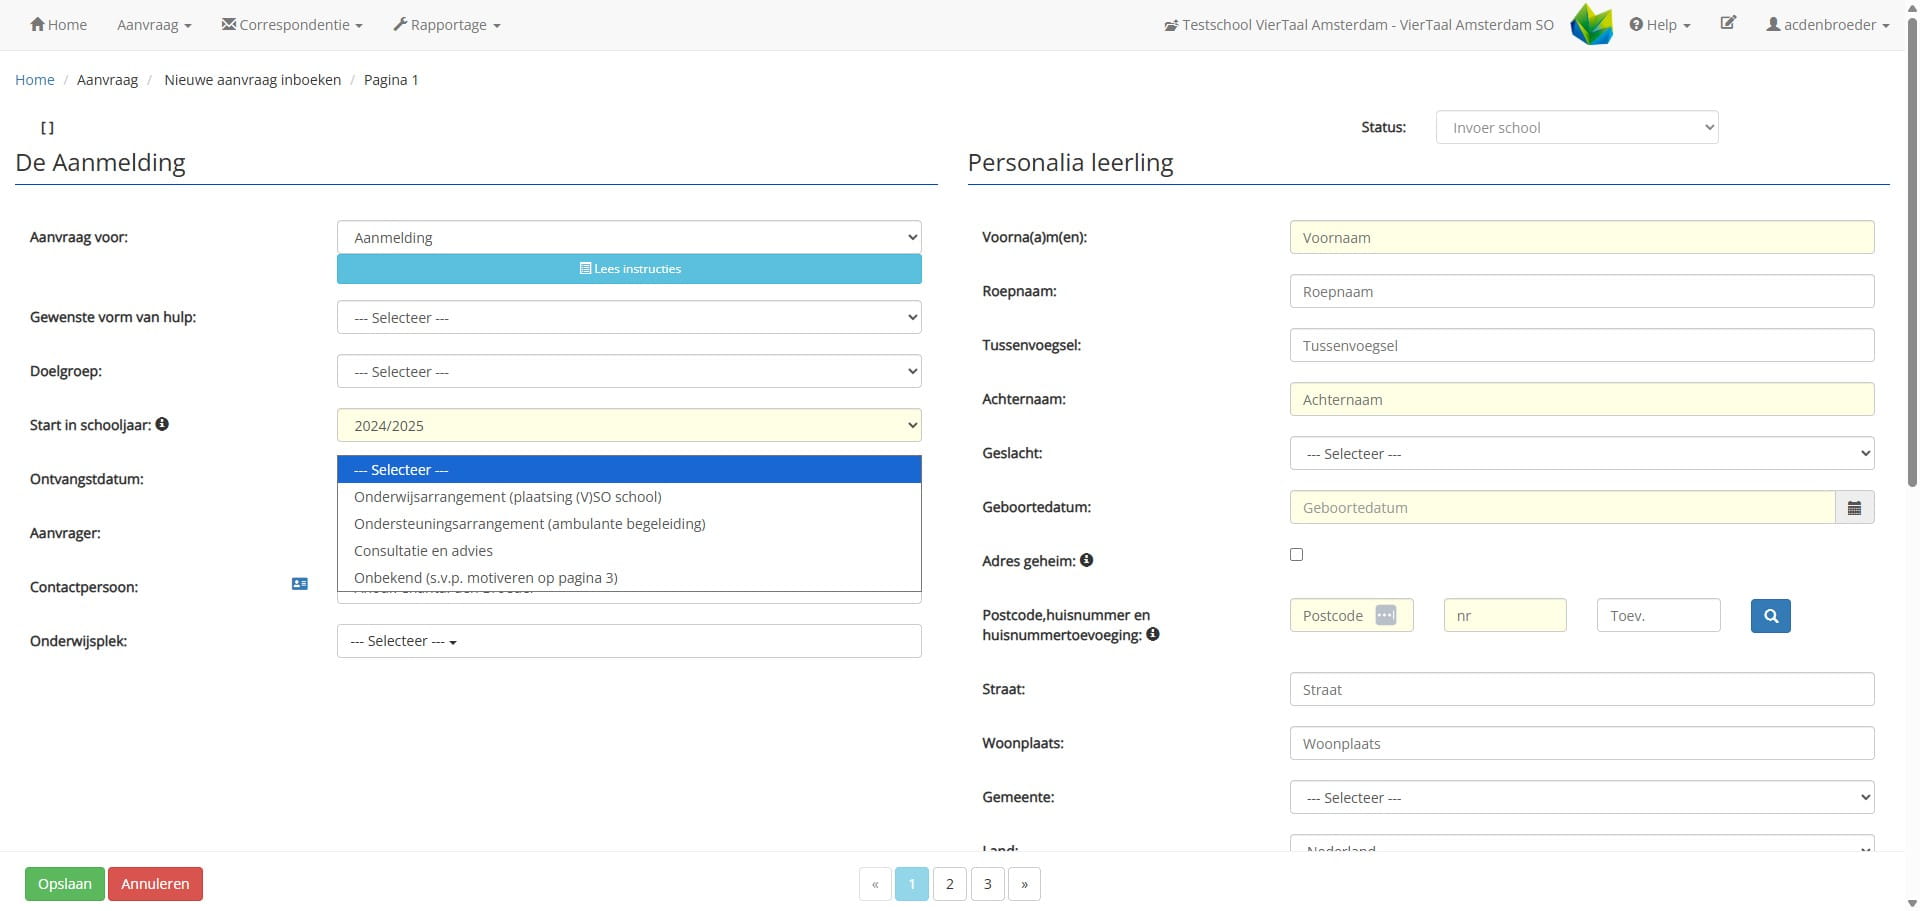
Task: Click the Geboortedatum input field
Action: pos(1562,507)
